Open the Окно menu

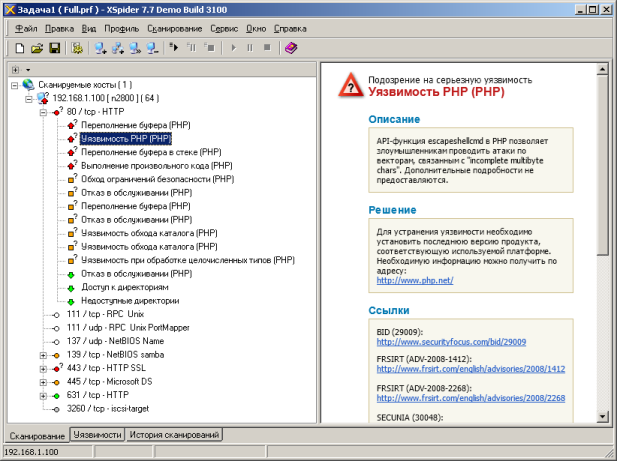pos(256,29)
